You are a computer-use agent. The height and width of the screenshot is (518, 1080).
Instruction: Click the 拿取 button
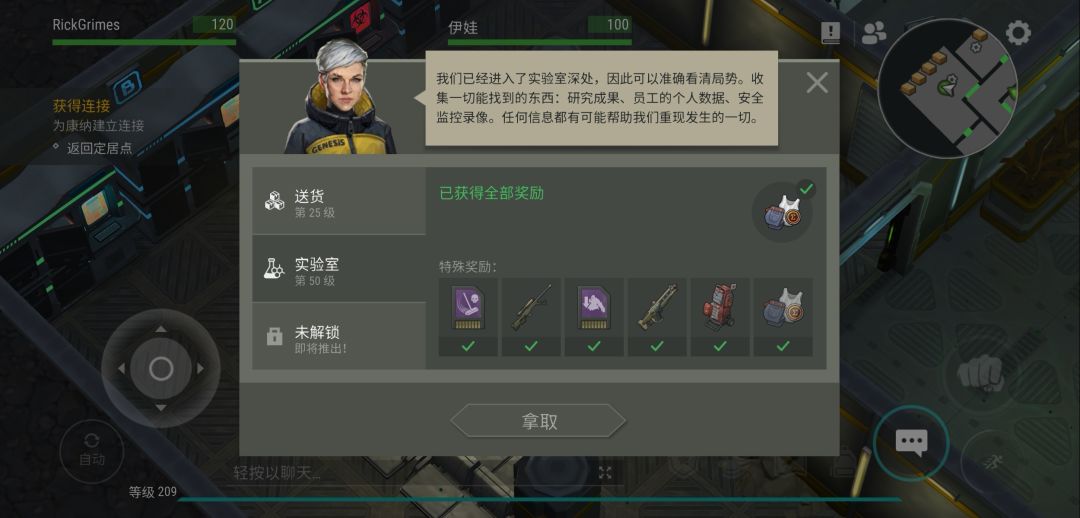pyautogui.click(x=539, y=421)
